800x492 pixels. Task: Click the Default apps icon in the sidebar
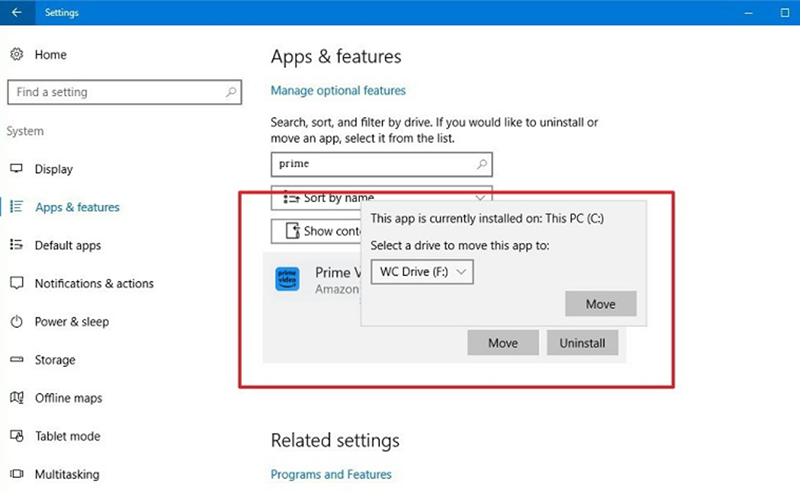(16, 245)
